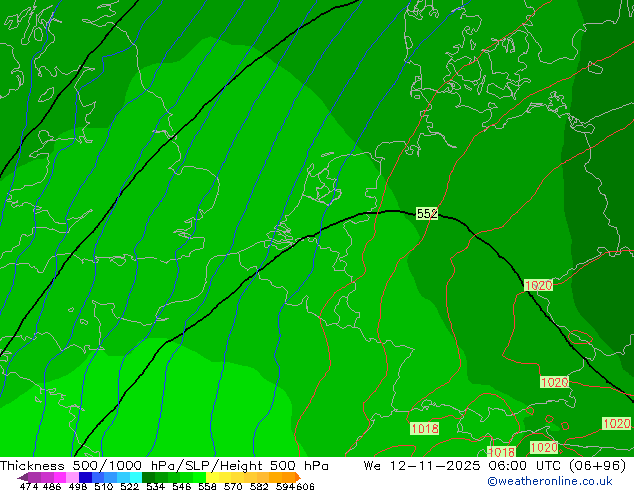Pick the dark blue legend swatch
The width and height of the screenshot is (634, 490).
coord(85,477)
